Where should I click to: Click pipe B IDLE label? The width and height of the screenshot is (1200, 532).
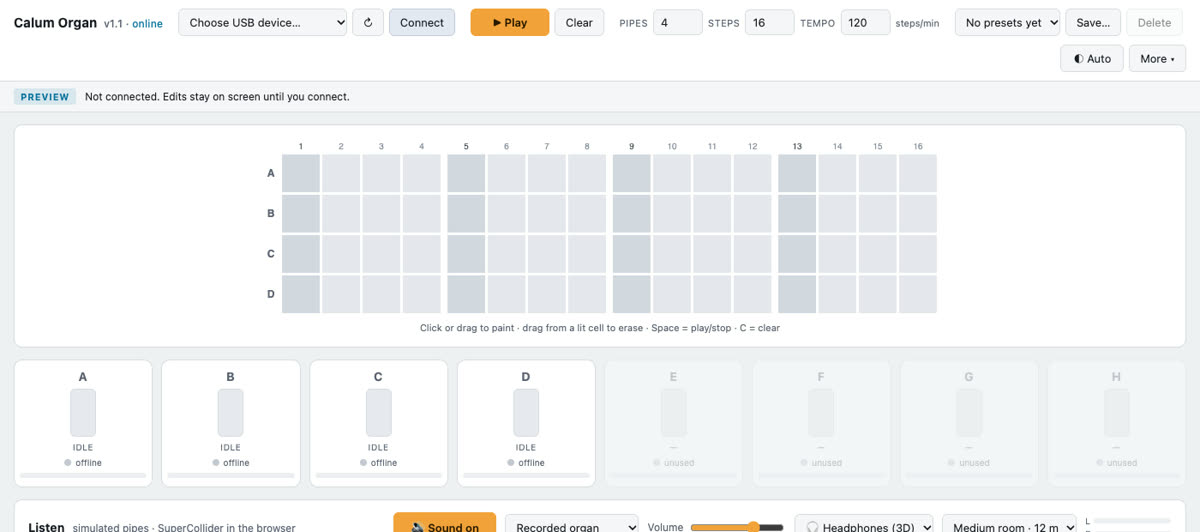231,447
